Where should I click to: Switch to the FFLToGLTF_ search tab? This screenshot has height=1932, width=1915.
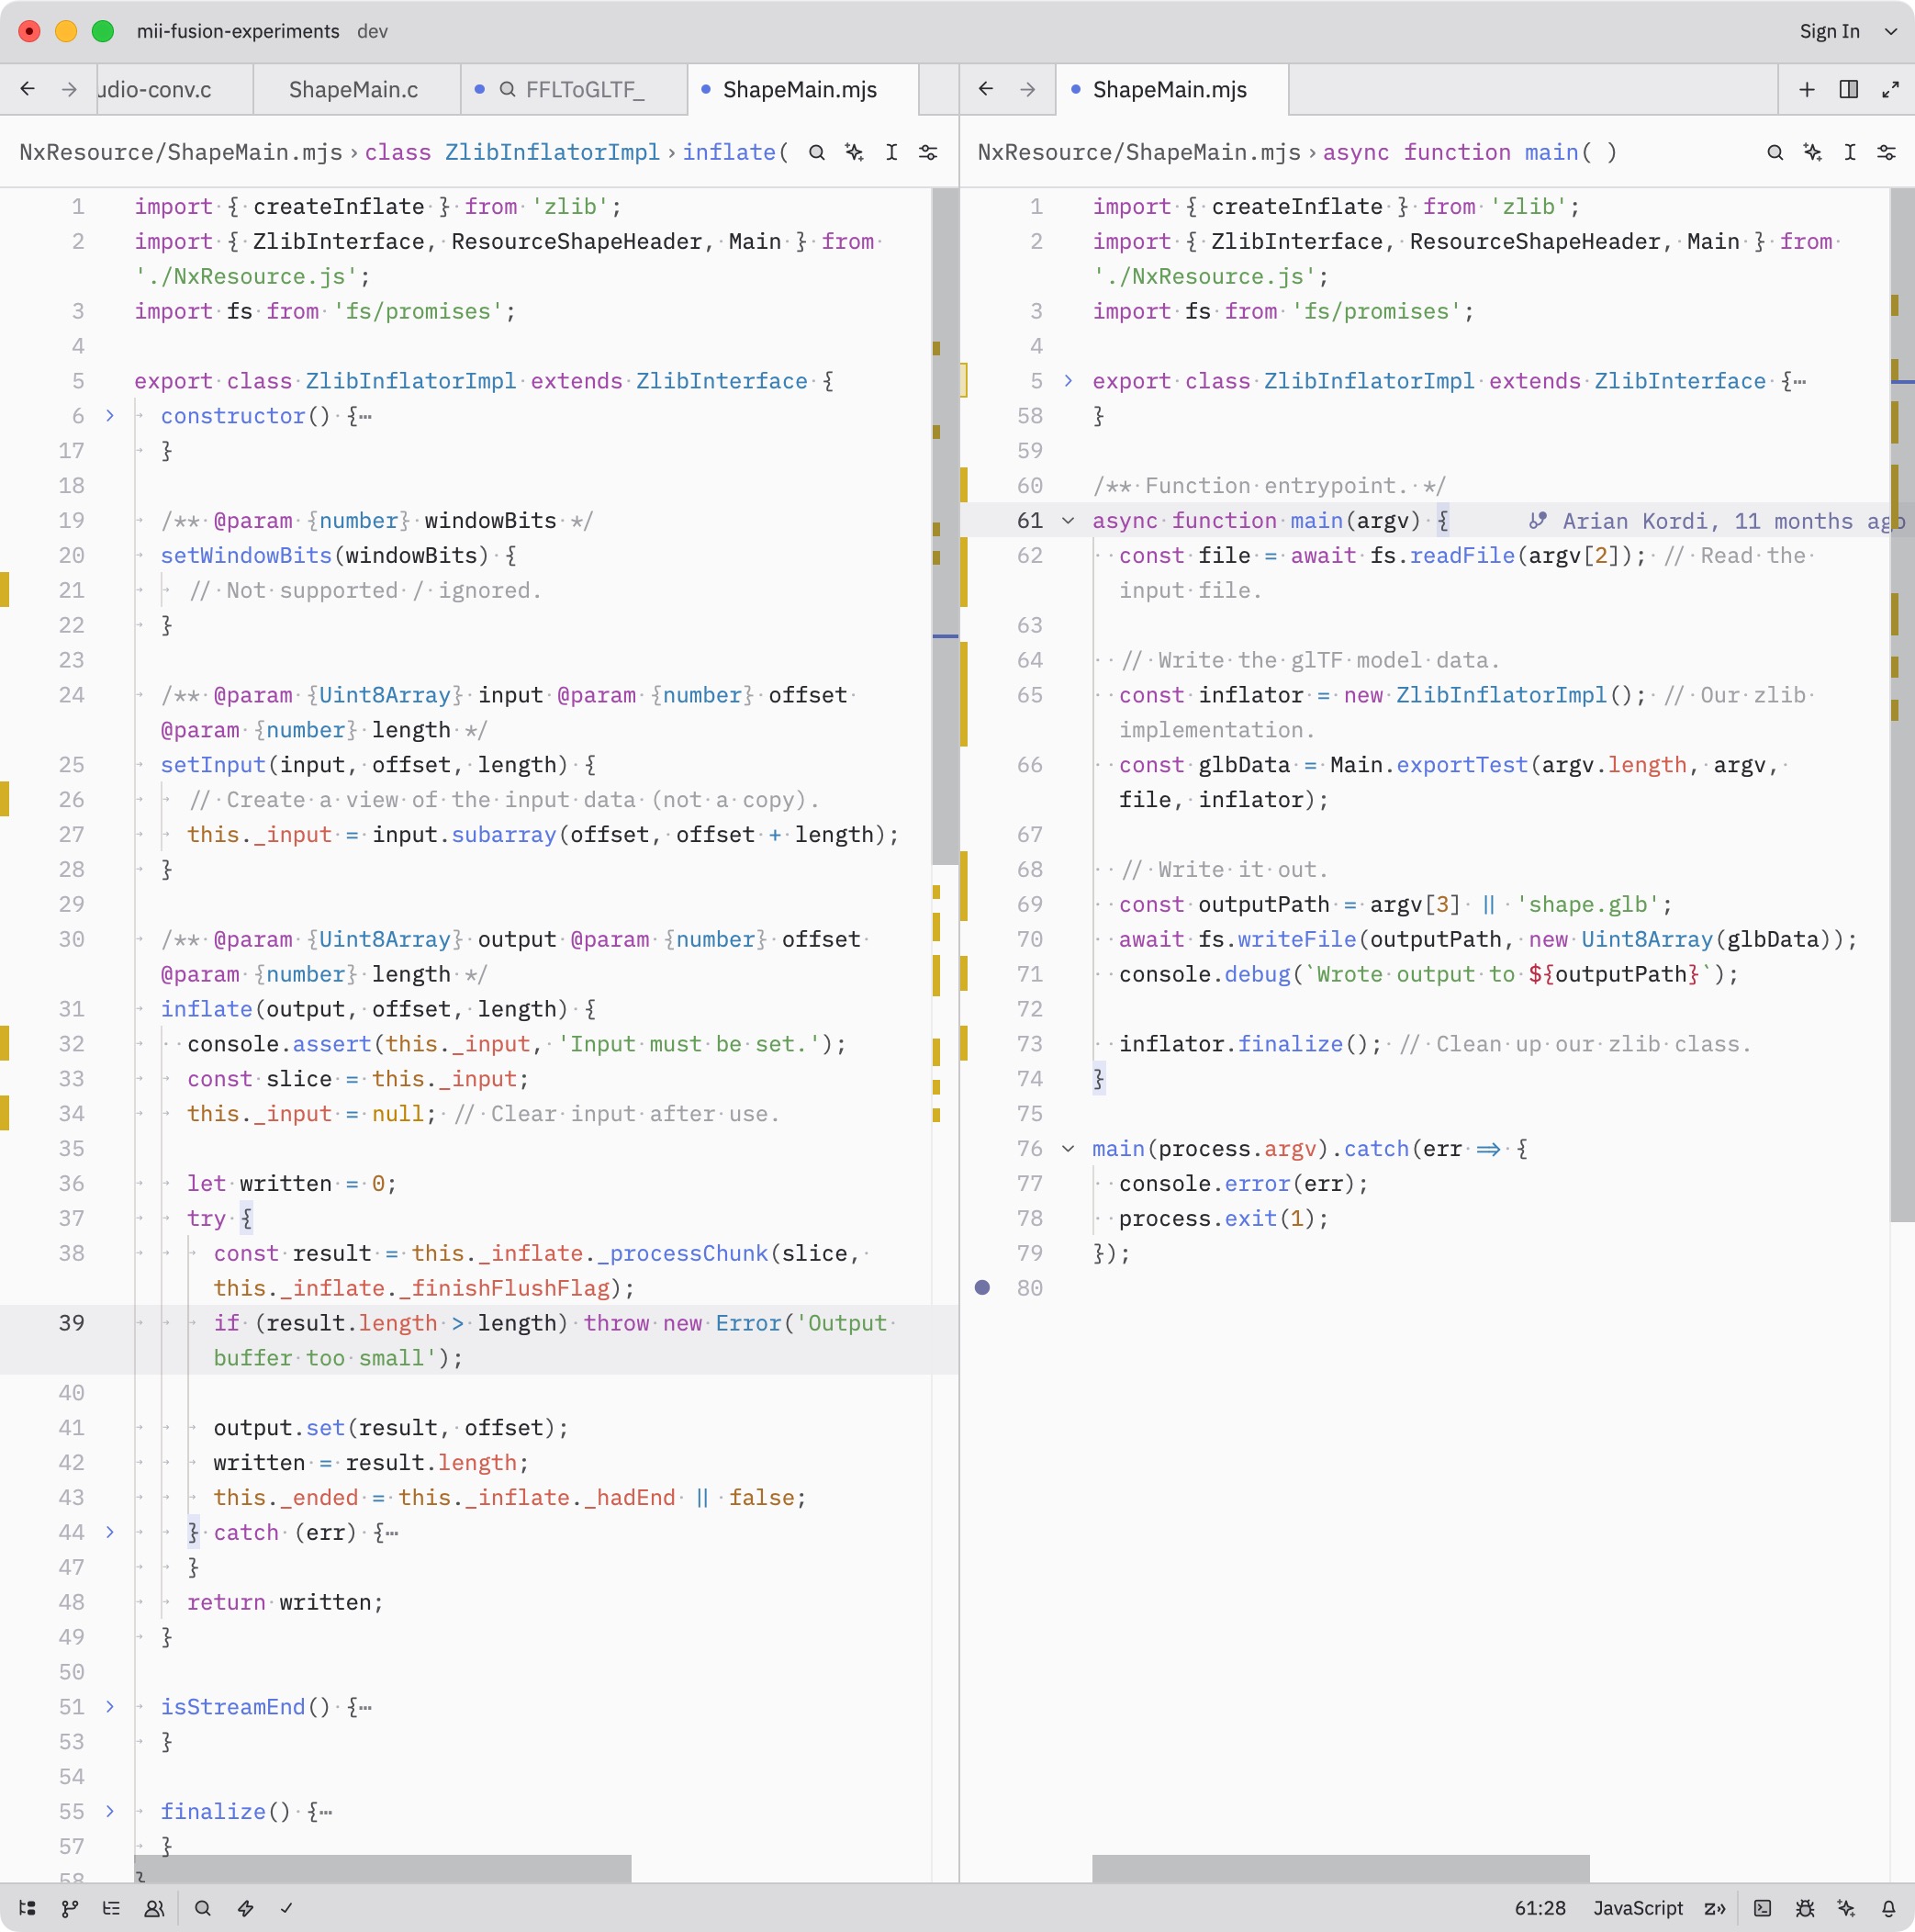pyautogui.click(x=583, y=90)
